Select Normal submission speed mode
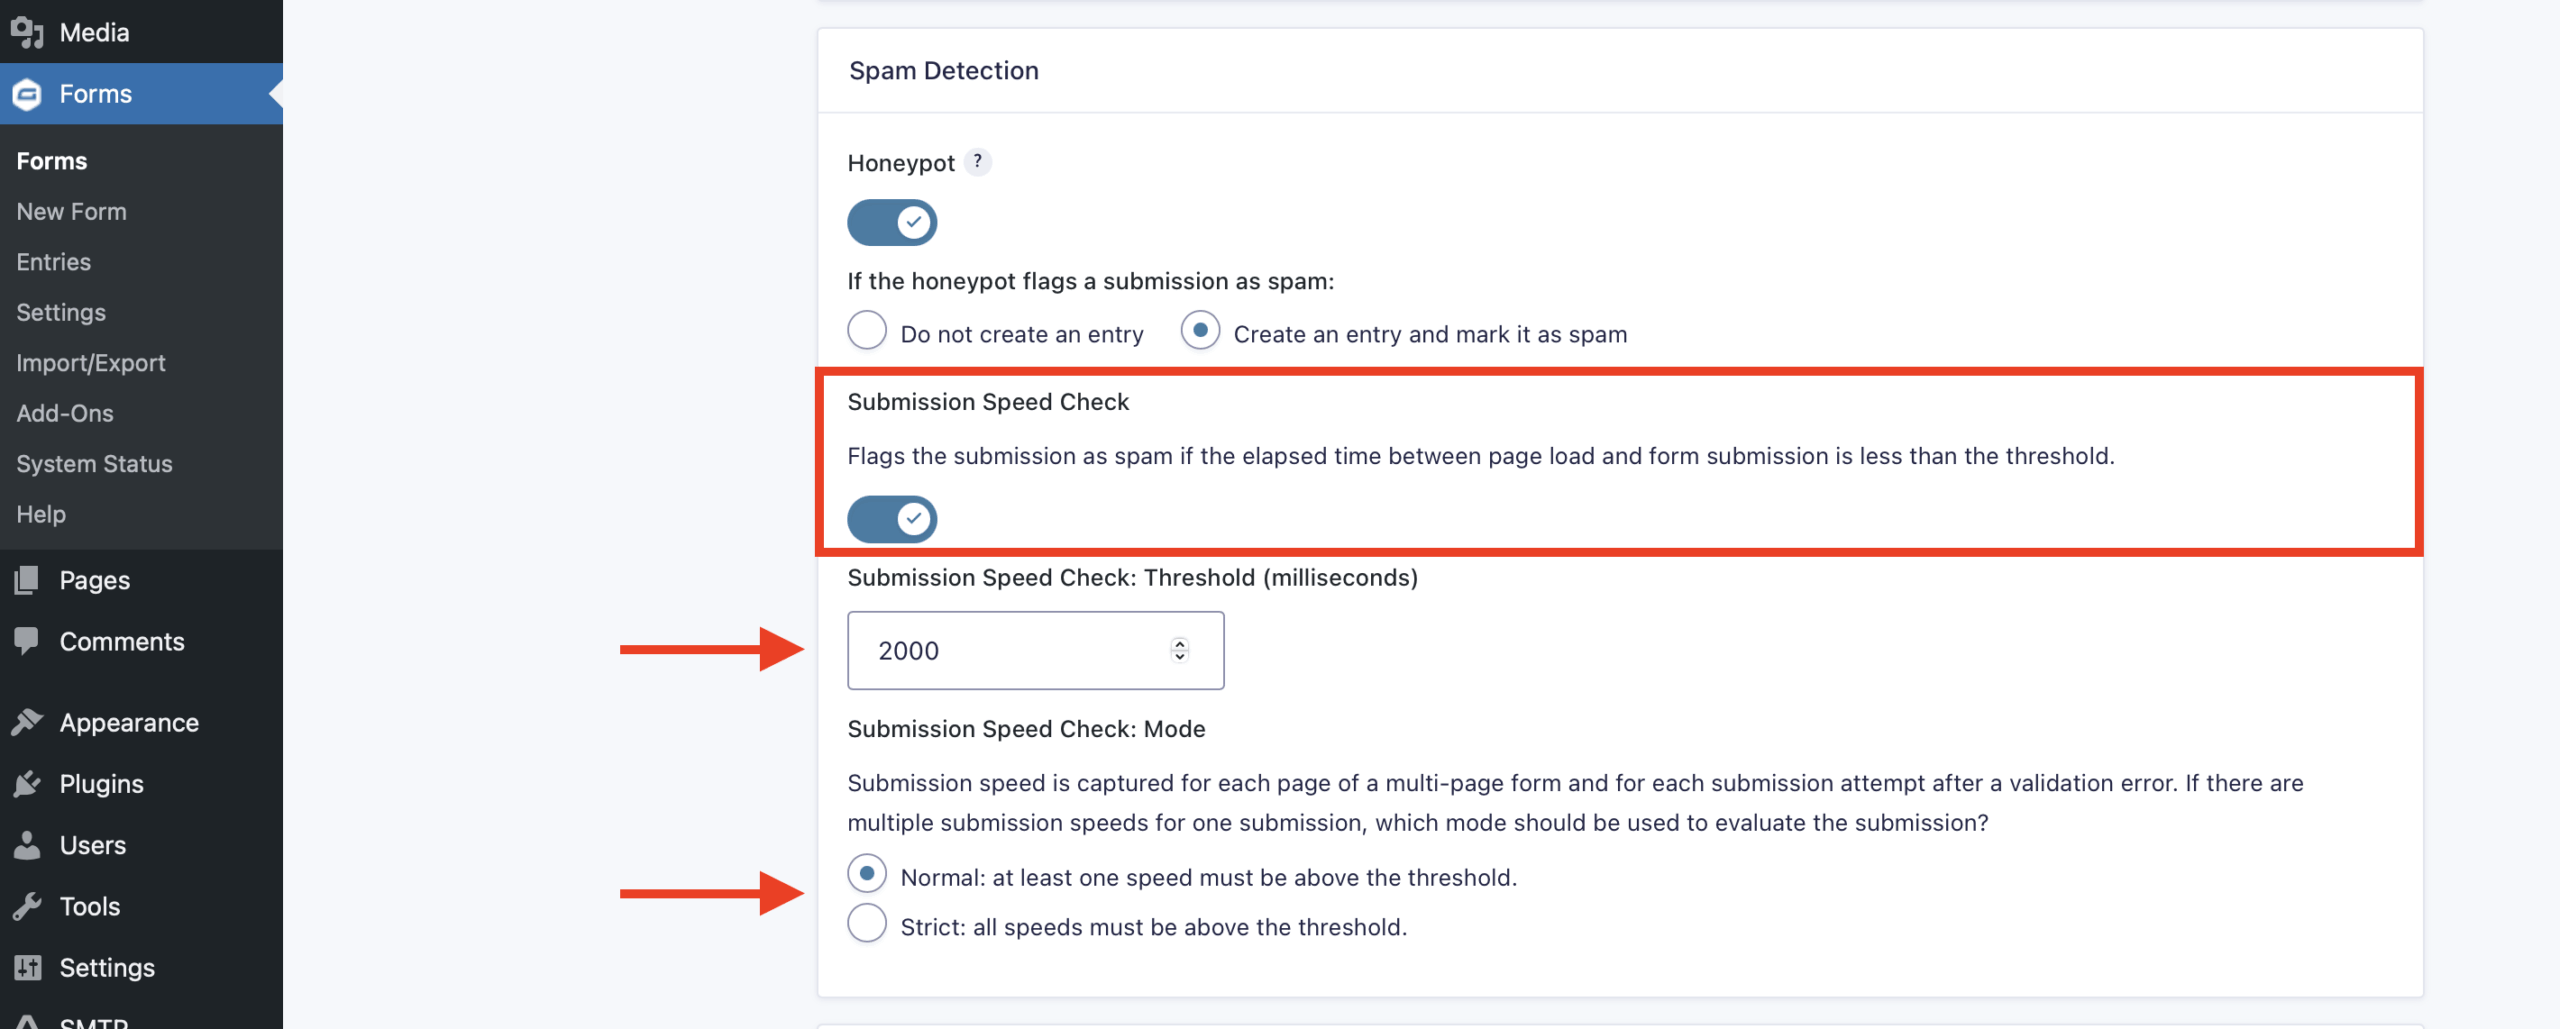 [866, 872]
